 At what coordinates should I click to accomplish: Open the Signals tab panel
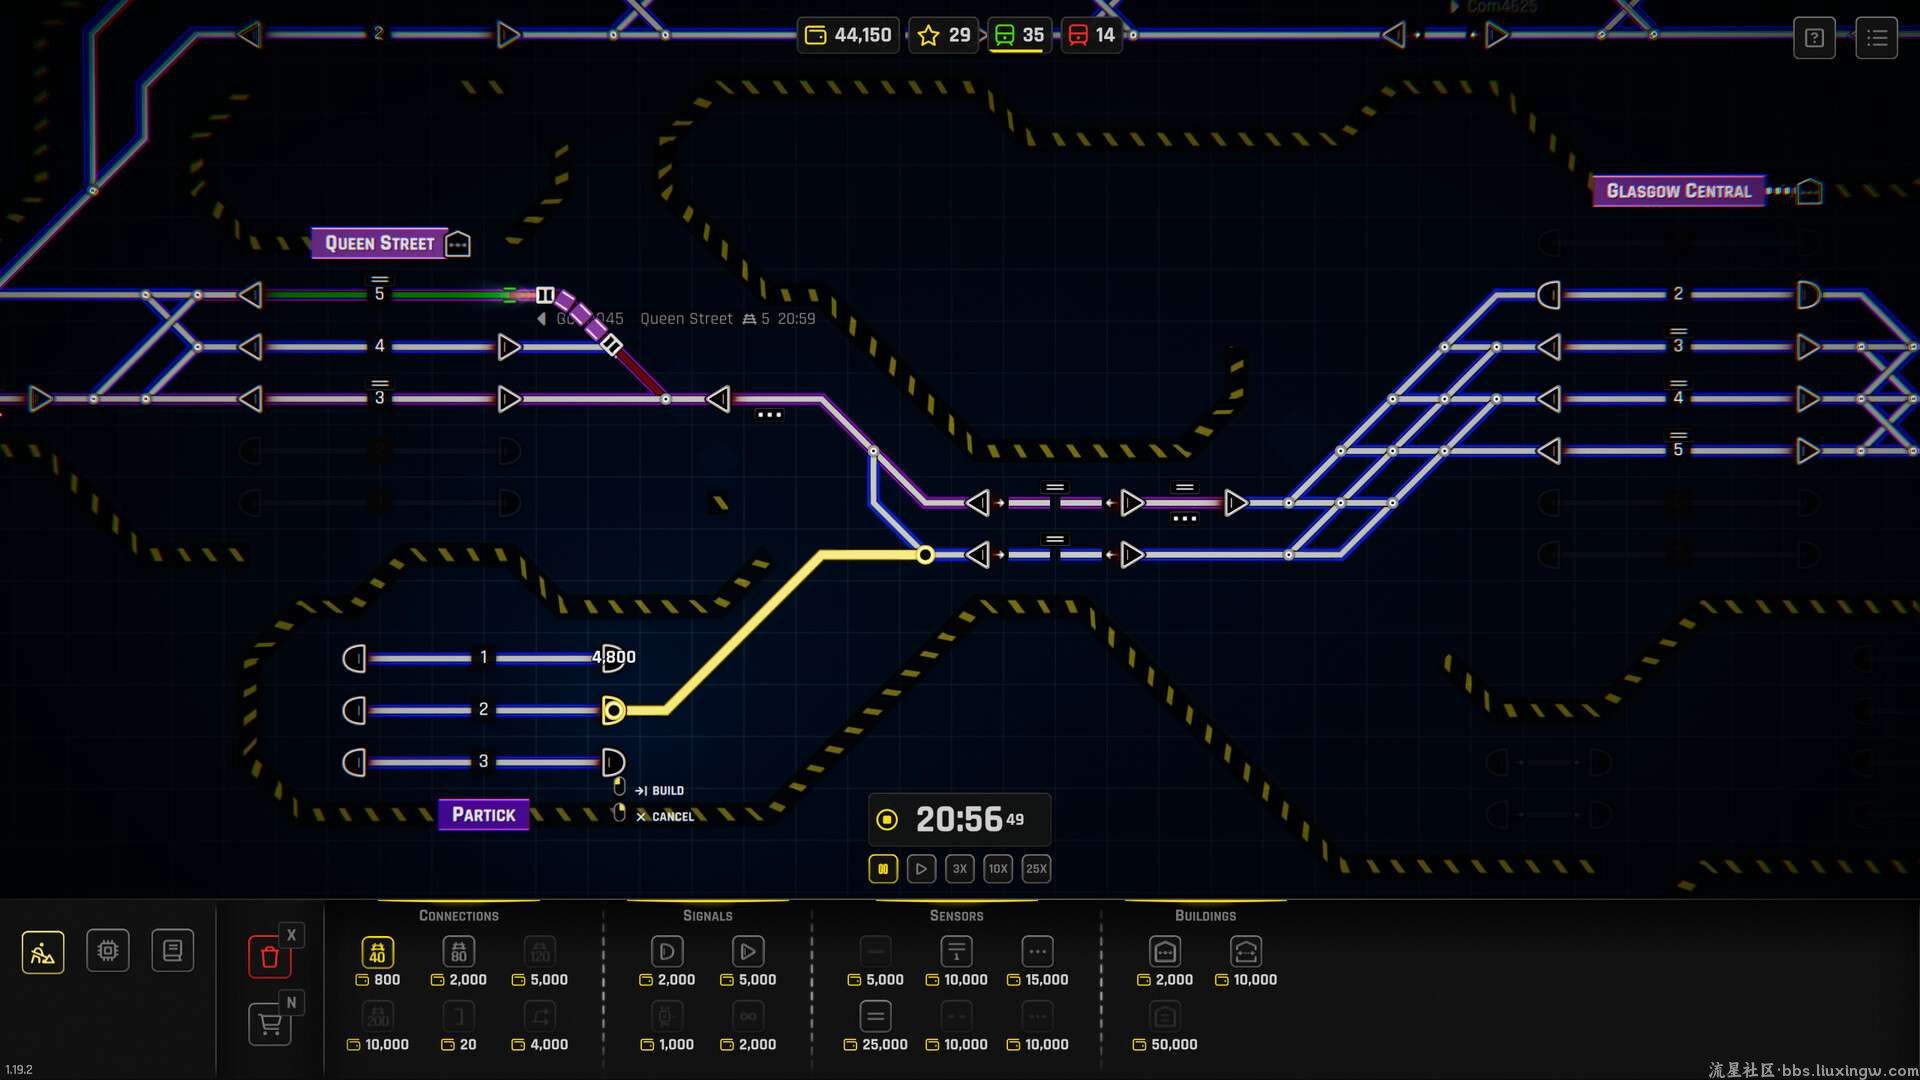[x=707, y=914]
